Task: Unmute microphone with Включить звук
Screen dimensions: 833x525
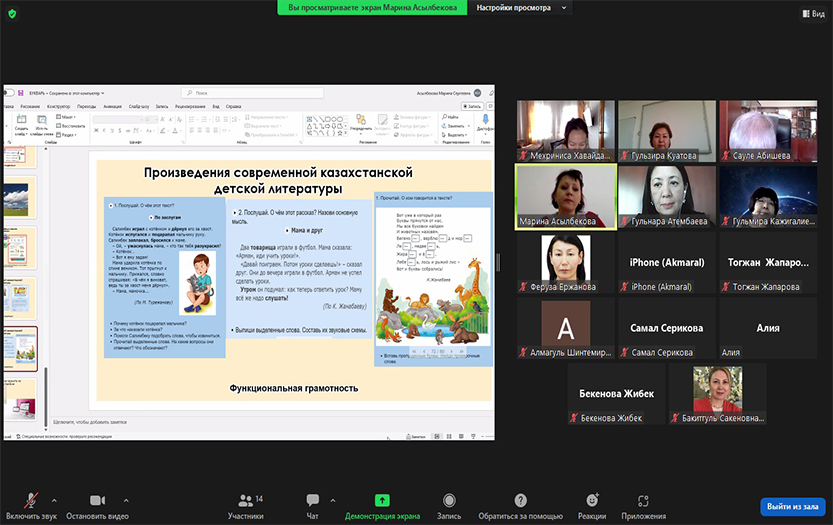Action: pos(33,501)
